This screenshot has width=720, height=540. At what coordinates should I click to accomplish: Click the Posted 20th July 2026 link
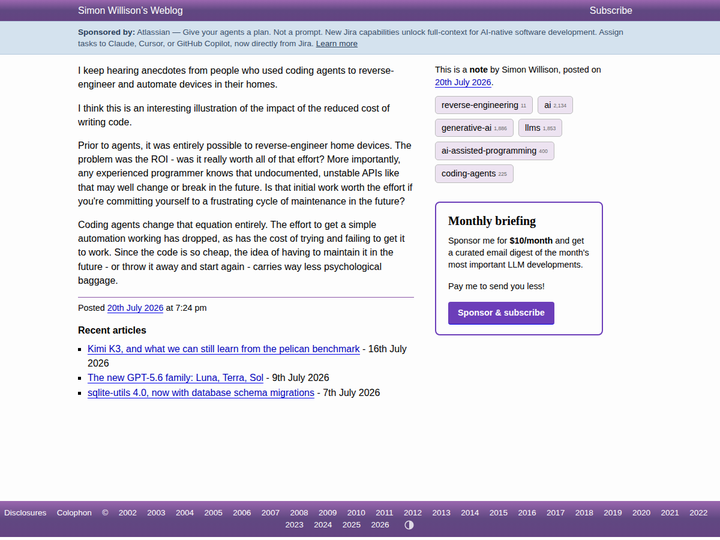click(135, 308)
